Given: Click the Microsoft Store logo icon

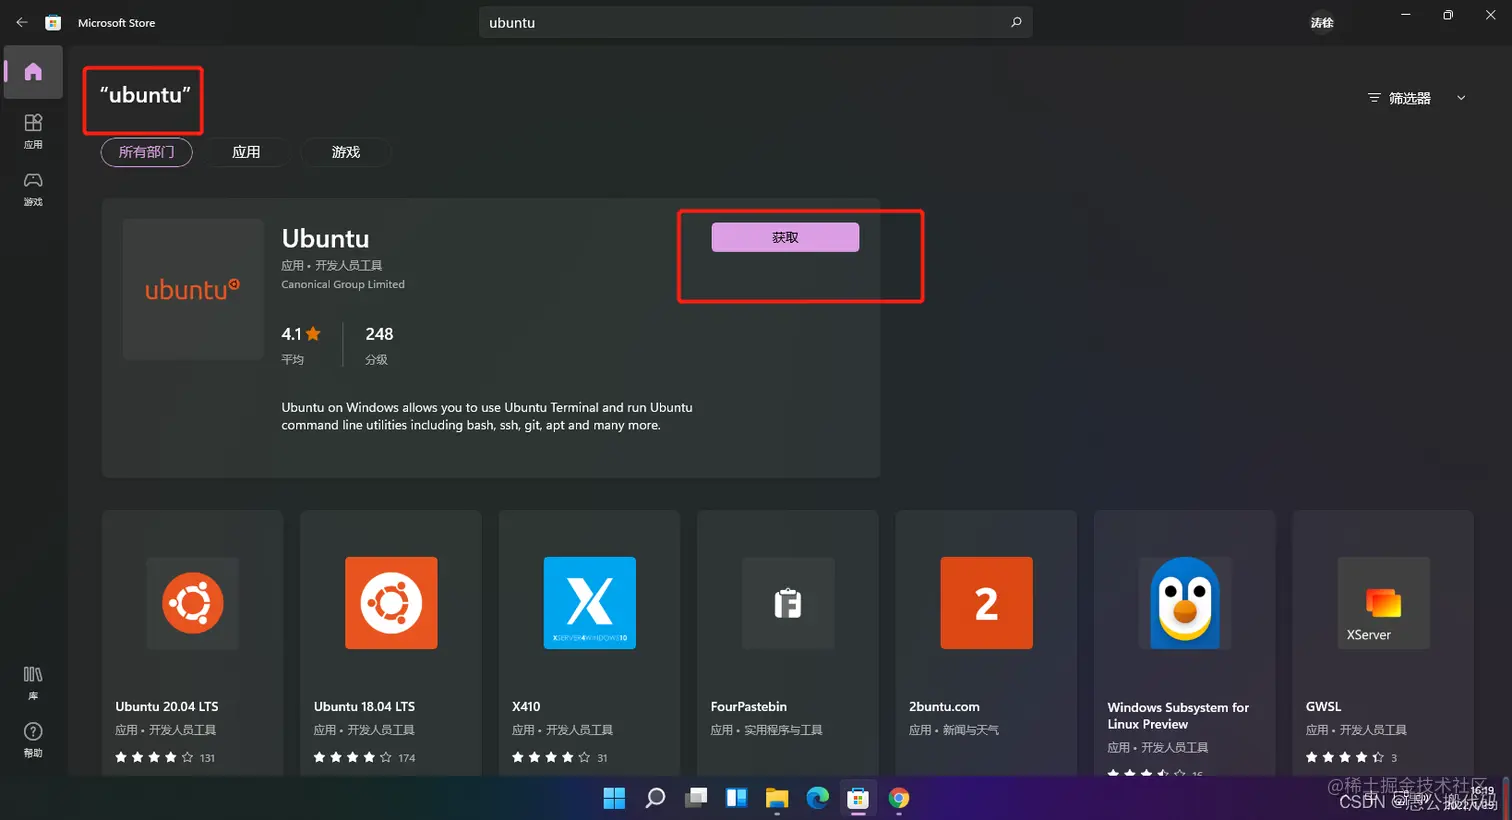Looking at the screenshot, I should coord(53,22).
